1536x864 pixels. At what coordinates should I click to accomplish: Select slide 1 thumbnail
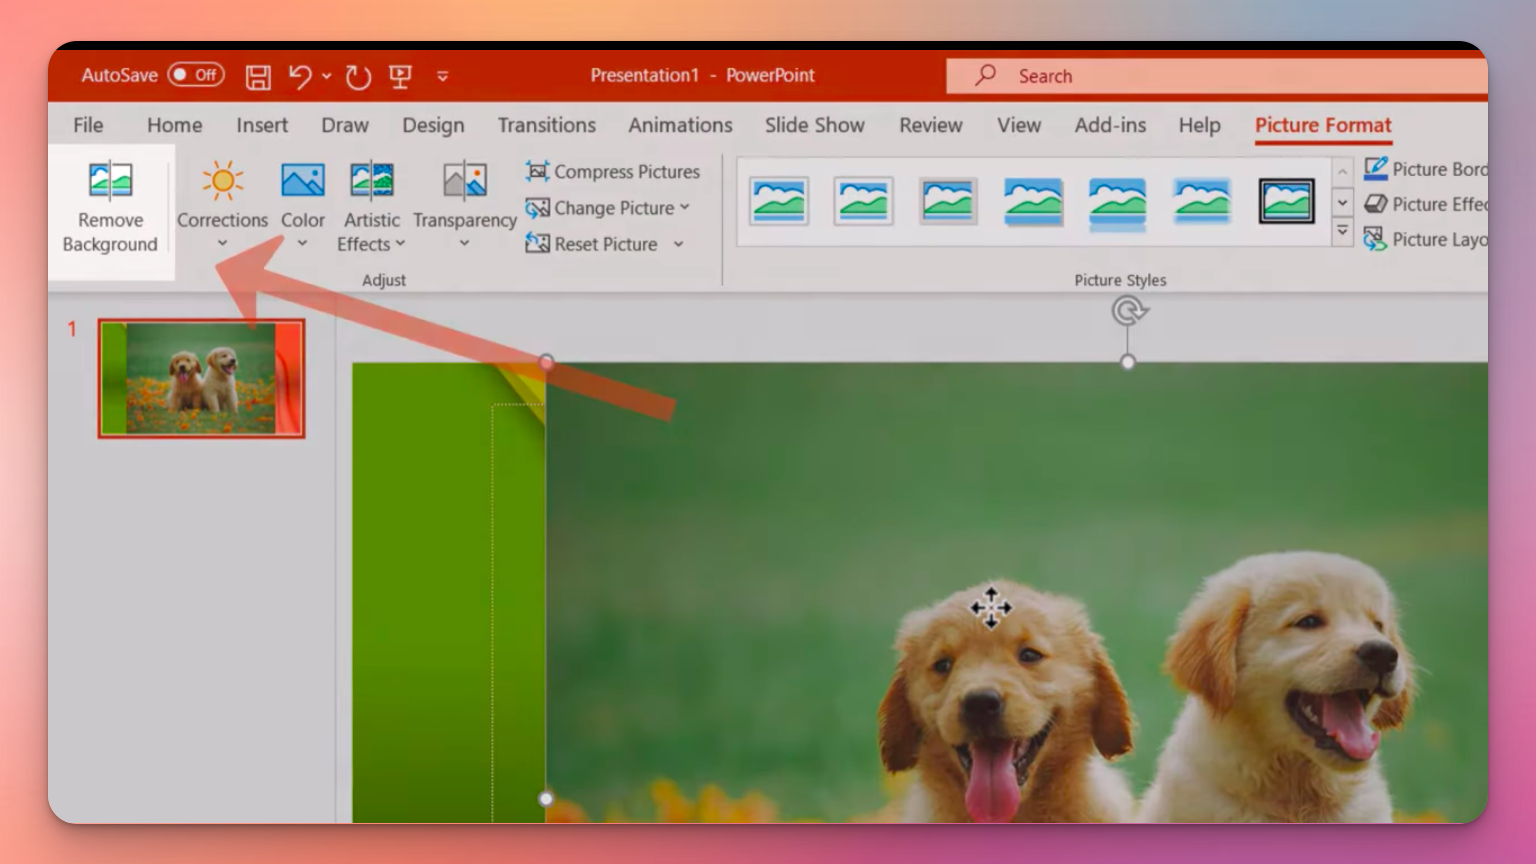[202, 377]
